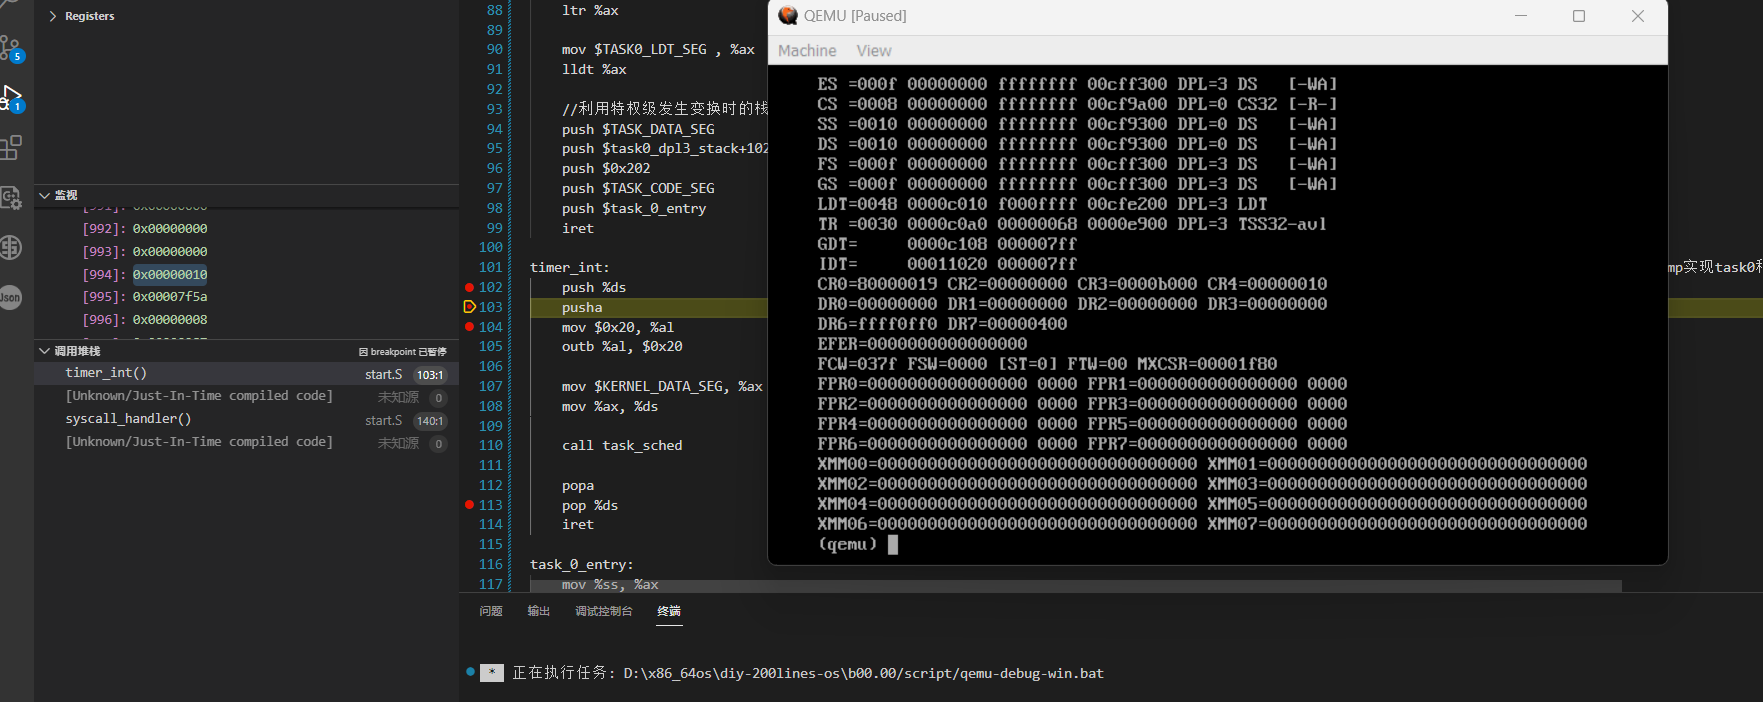Viewport: 1763px width, 702px height.
Task: Select the first Unknown/Just-In-Time compiled code frame
Action: [x=246, y=396]
